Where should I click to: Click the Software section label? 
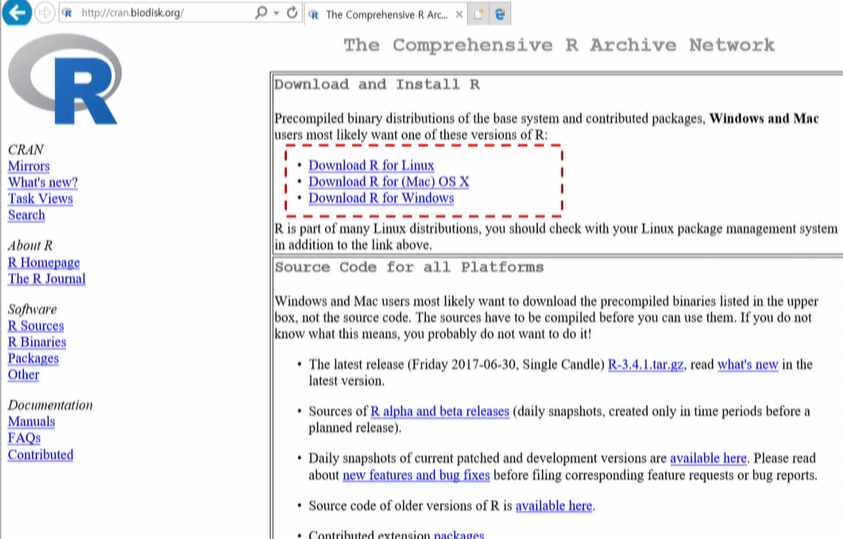[32, 310]
